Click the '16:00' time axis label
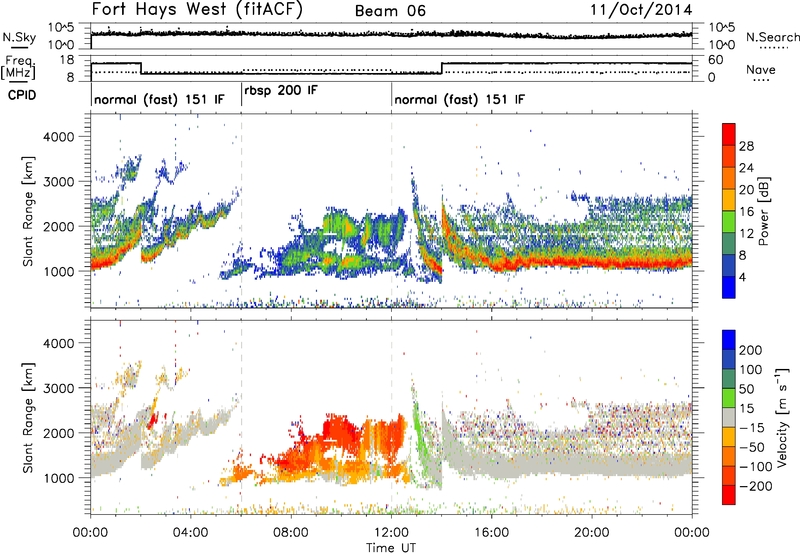800x554 pixels. [491, 533]
